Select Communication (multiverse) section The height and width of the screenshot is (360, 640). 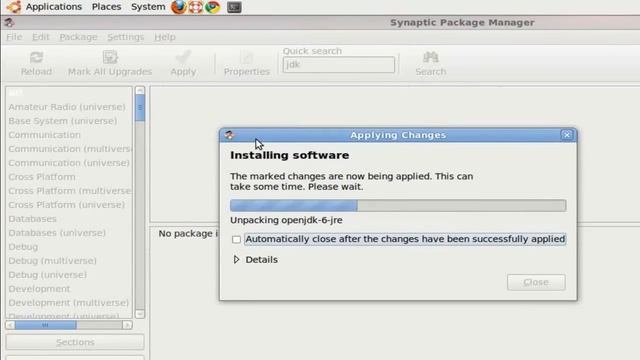pyautogui.click(x=70, y=149)
